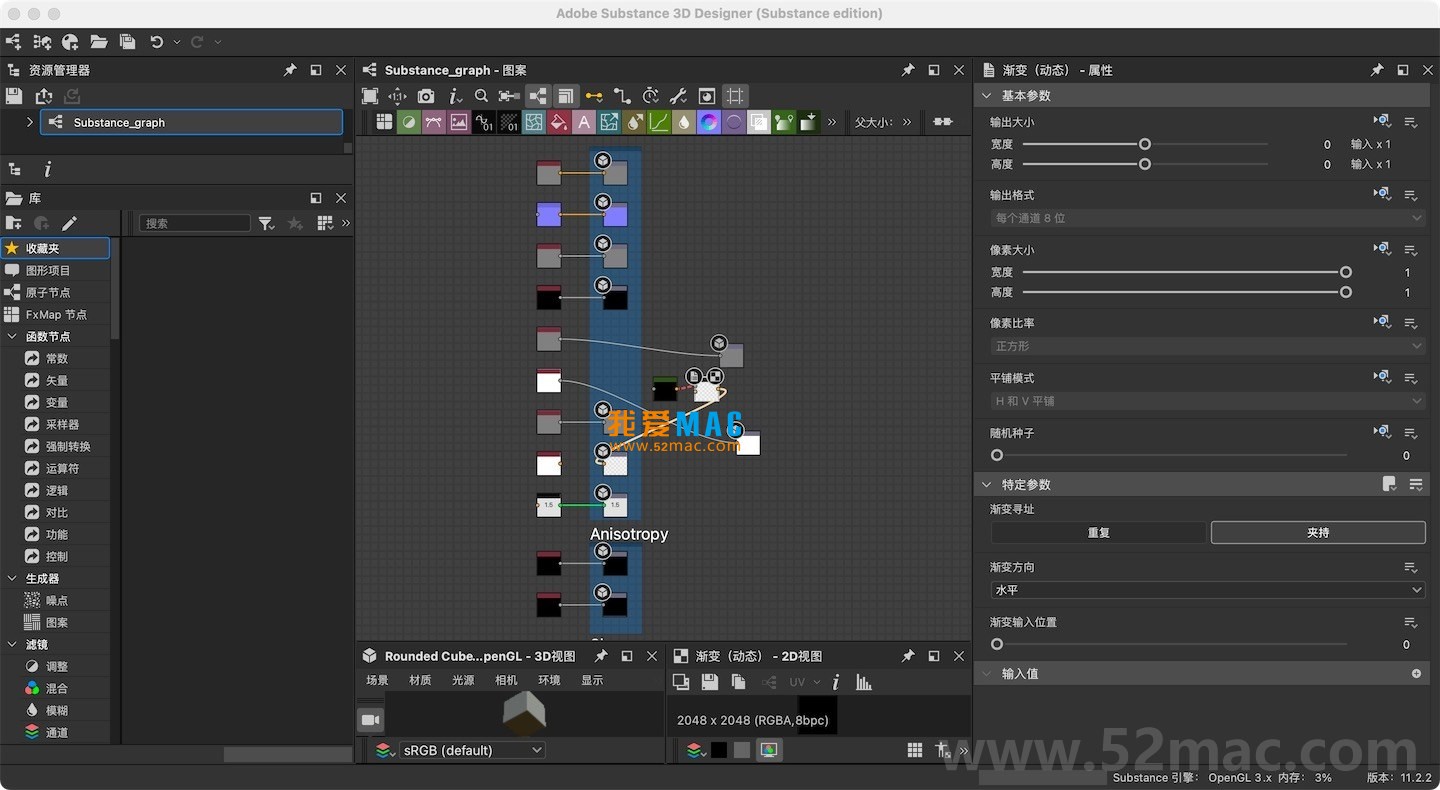Click the 渐变输入位置 slider handle
Viewport: 1440px width, 790px height.
pyautogui.click(x=997, y=644)
